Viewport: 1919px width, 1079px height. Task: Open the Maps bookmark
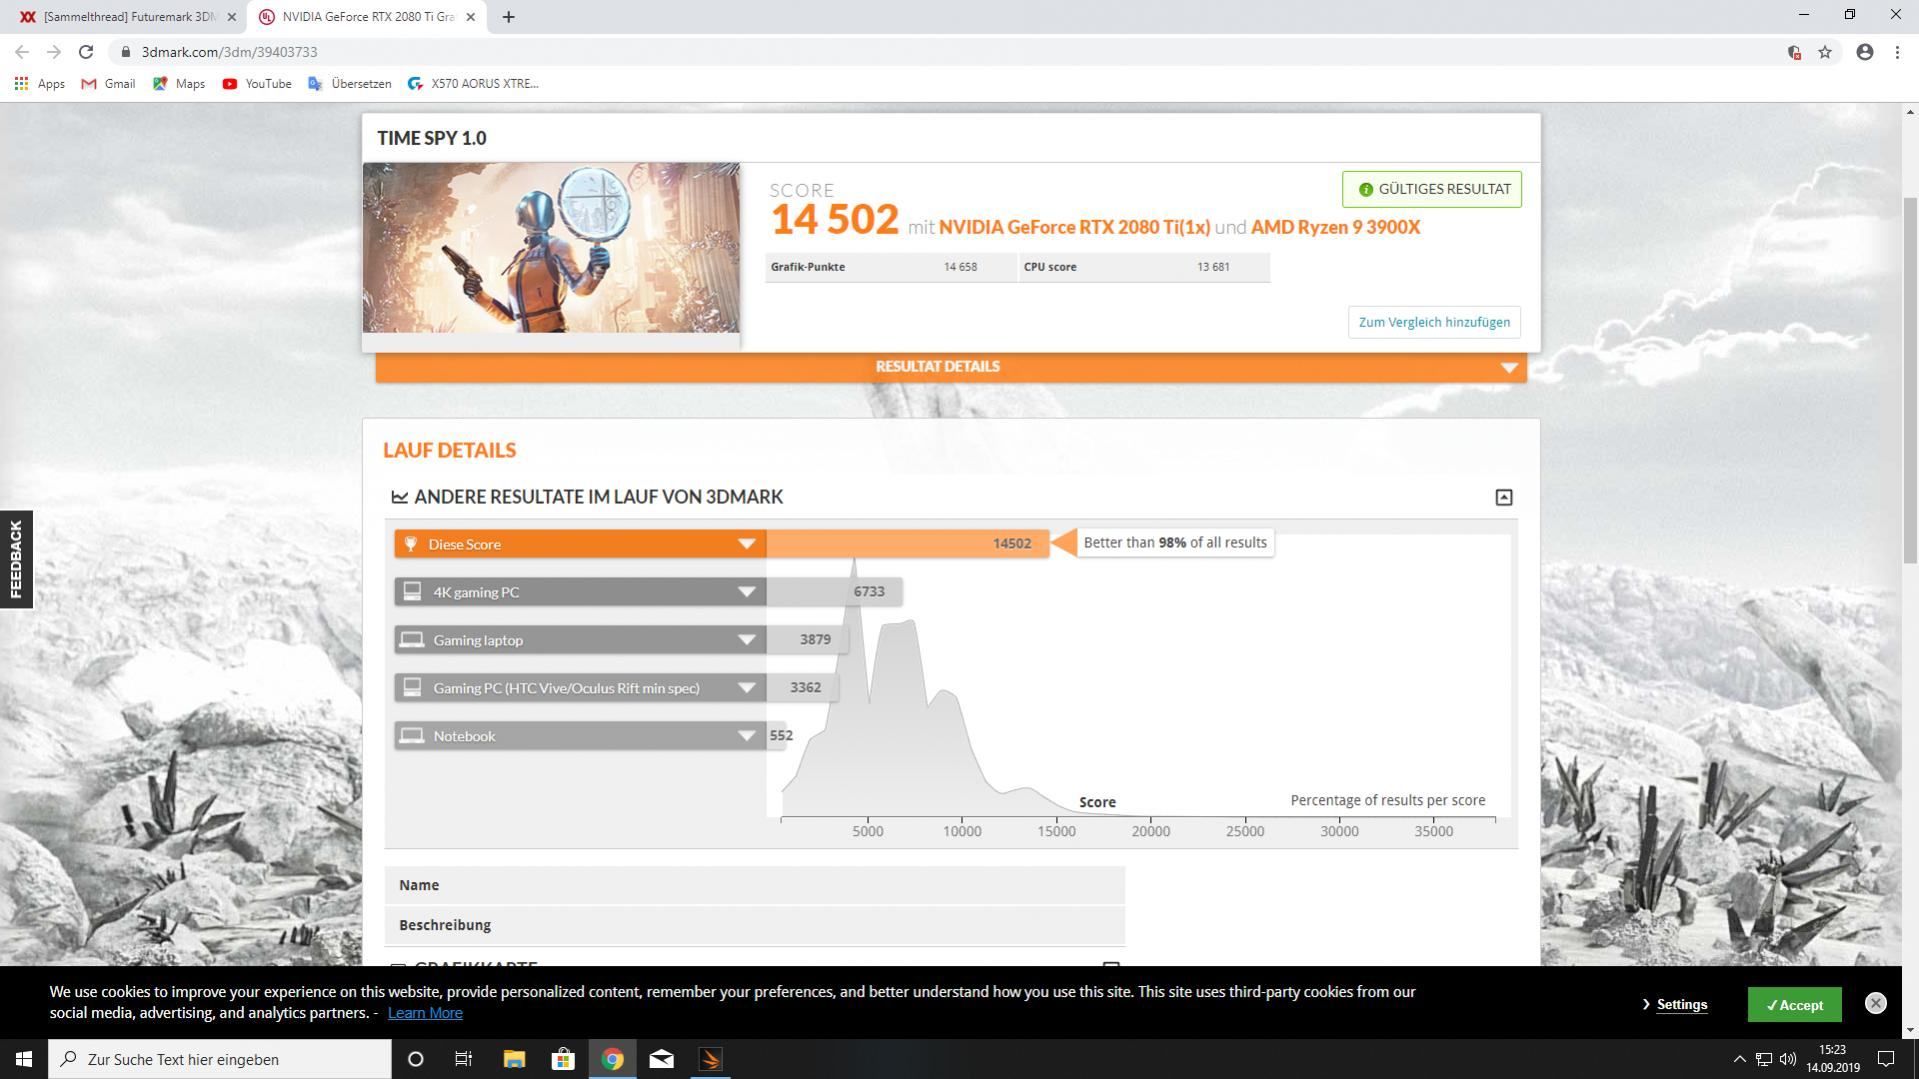click(179, 84)
